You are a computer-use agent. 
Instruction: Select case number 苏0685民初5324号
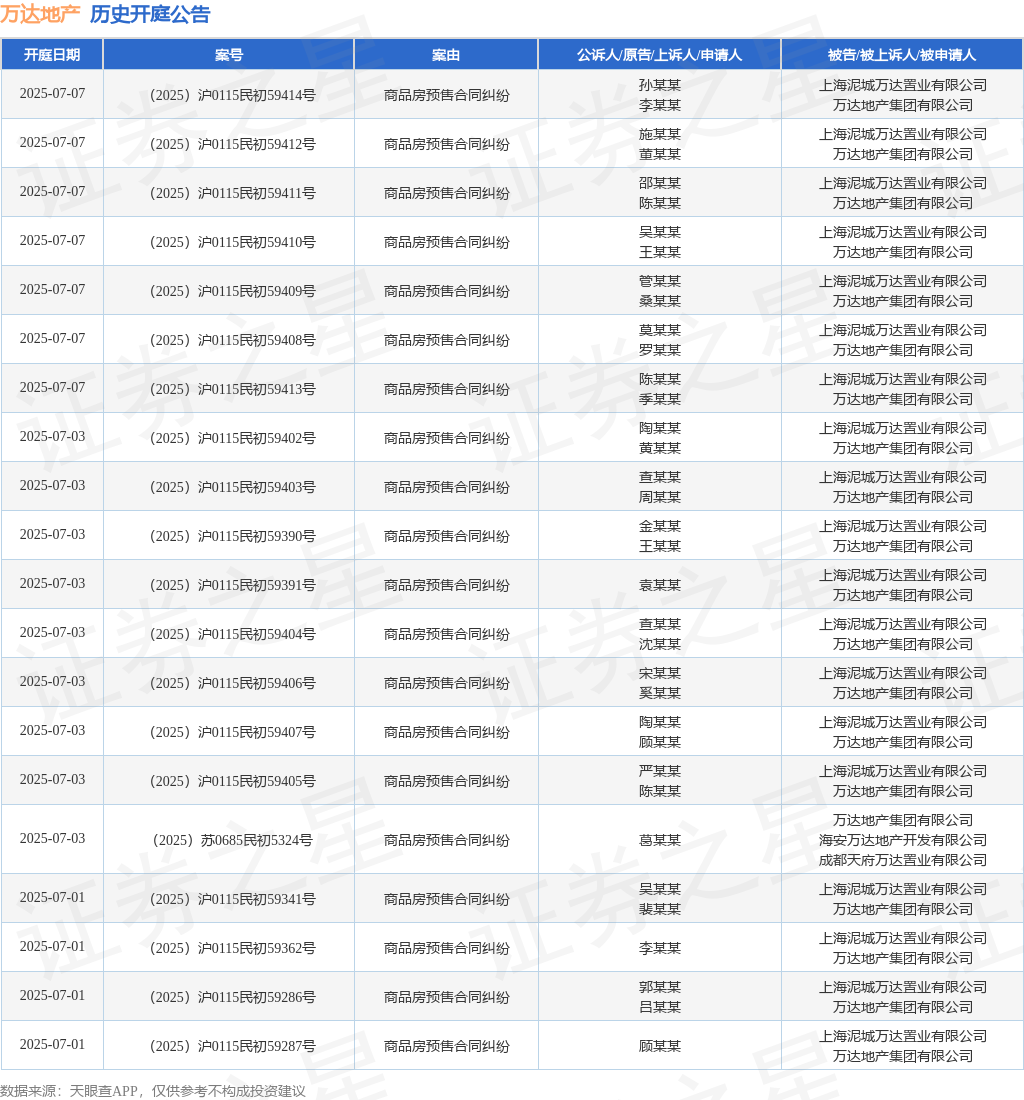point(232,840)
